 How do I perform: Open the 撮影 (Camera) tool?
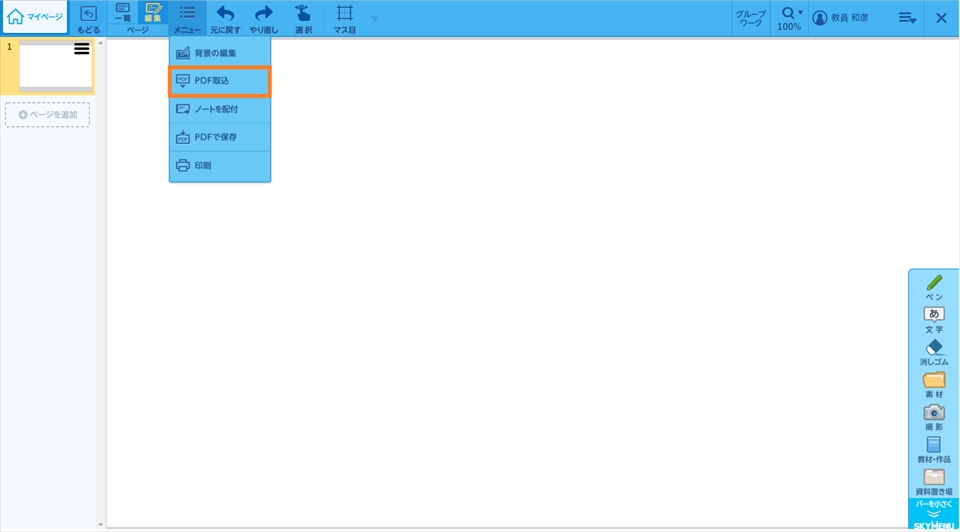click(934, 417)
